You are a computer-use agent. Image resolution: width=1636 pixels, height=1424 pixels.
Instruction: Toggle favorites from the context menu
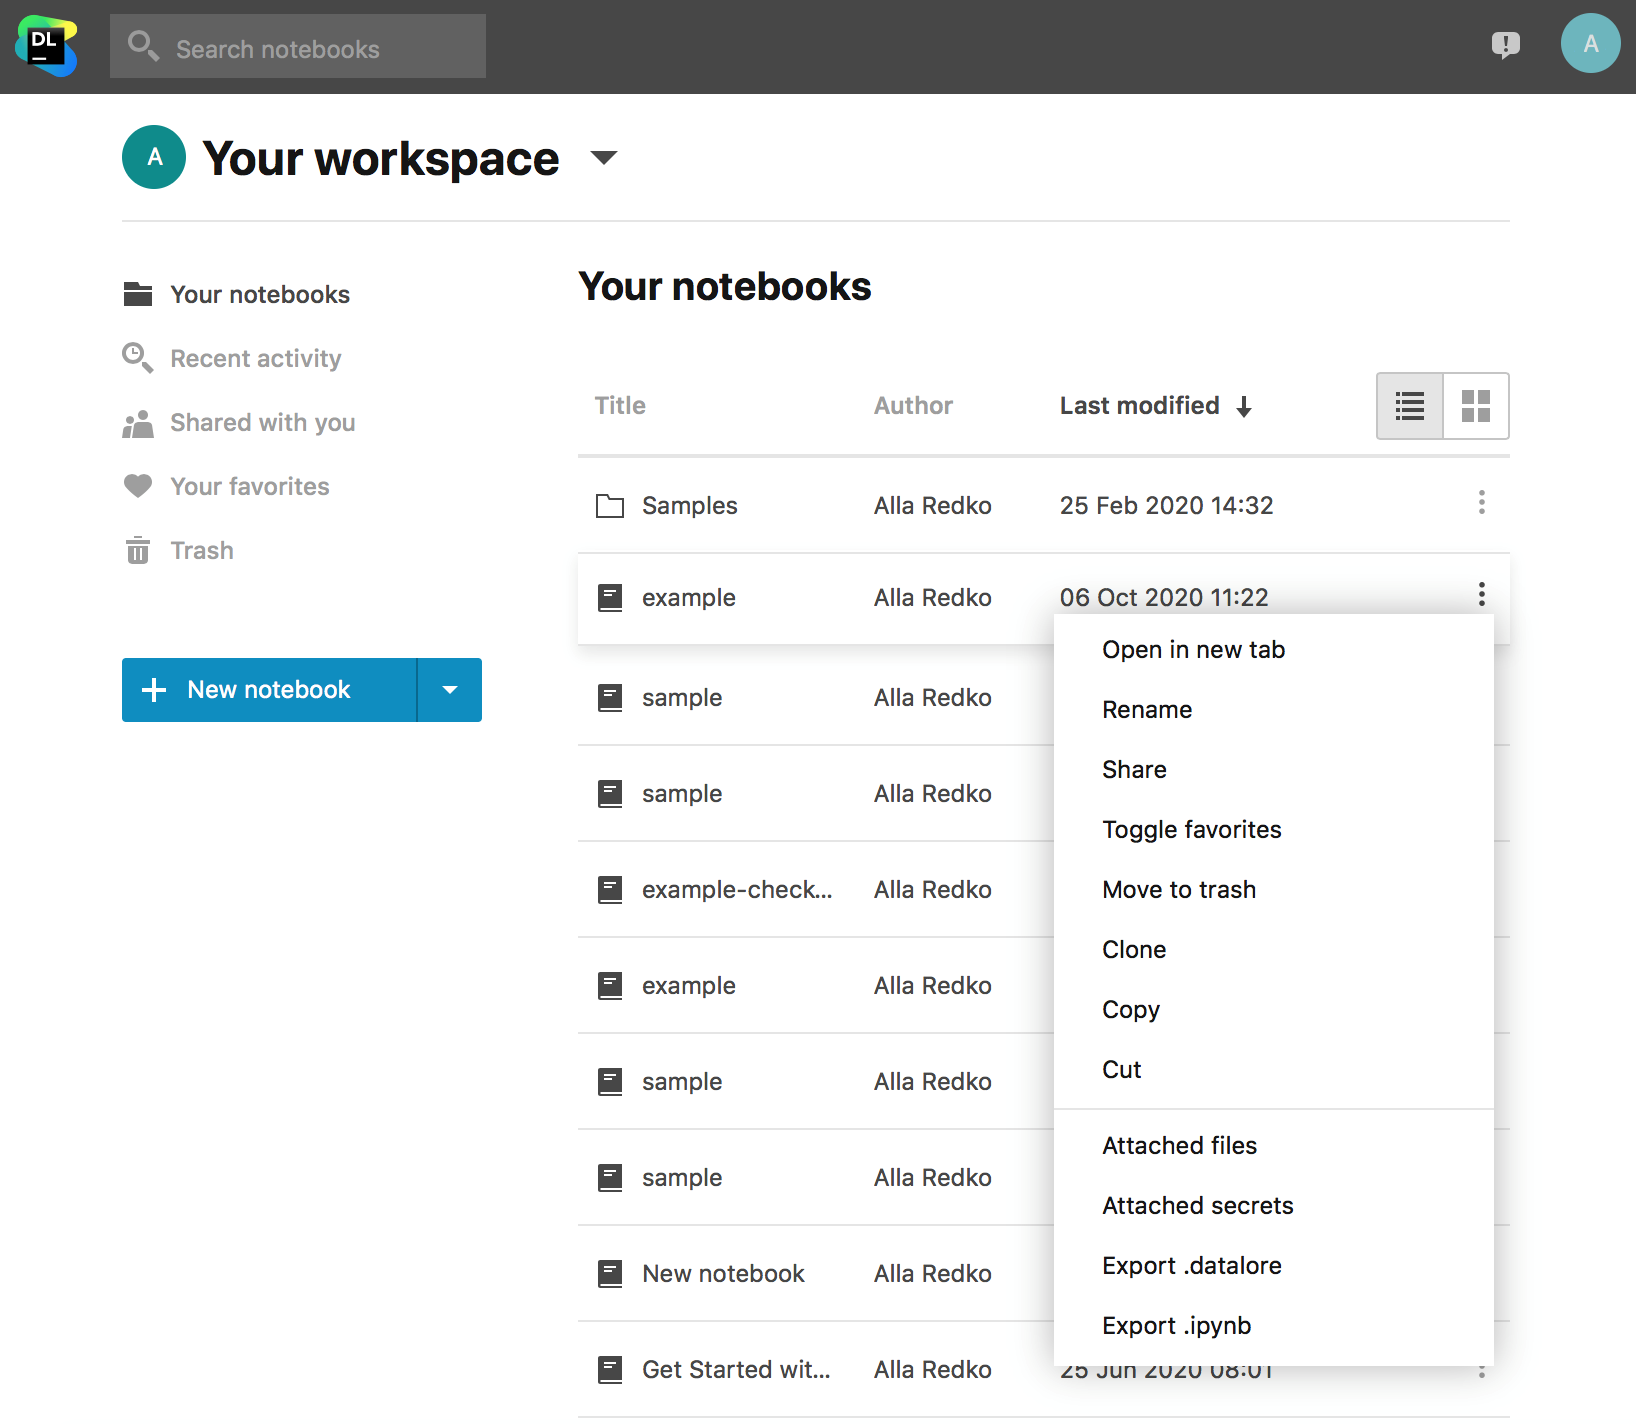(1191, 830)
